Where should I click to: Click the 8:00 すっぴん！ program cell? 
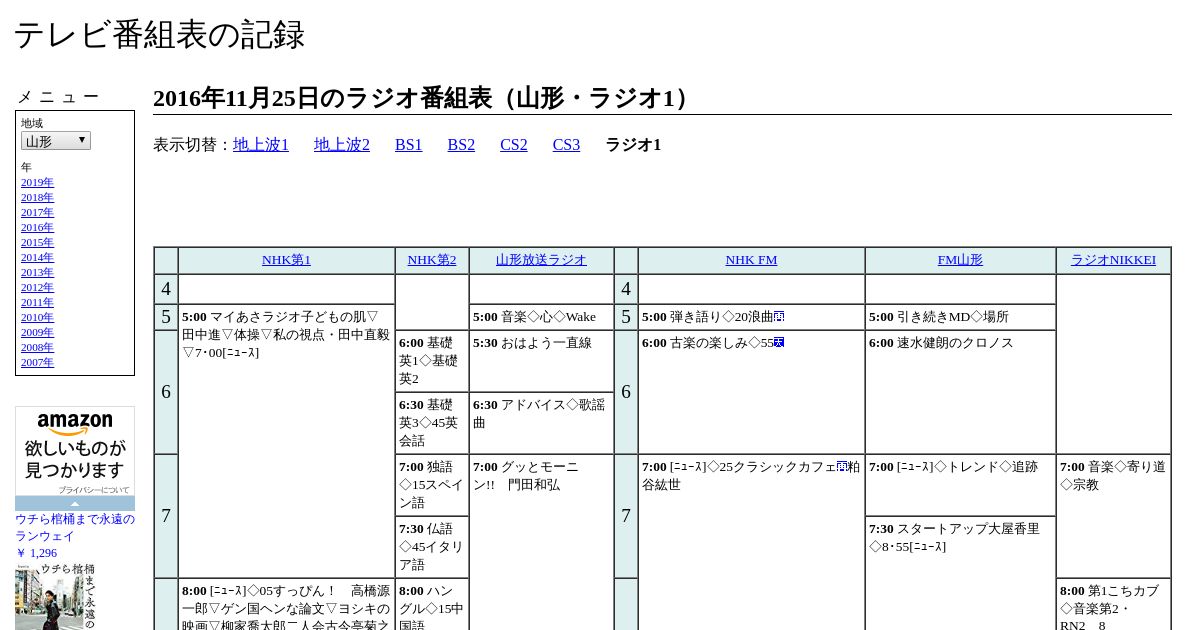[286, 604]
